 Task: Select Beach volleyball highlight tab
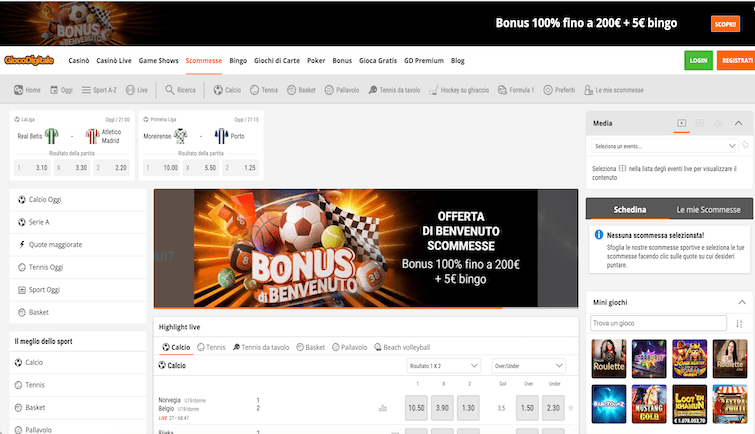click(x=402, y=347)
